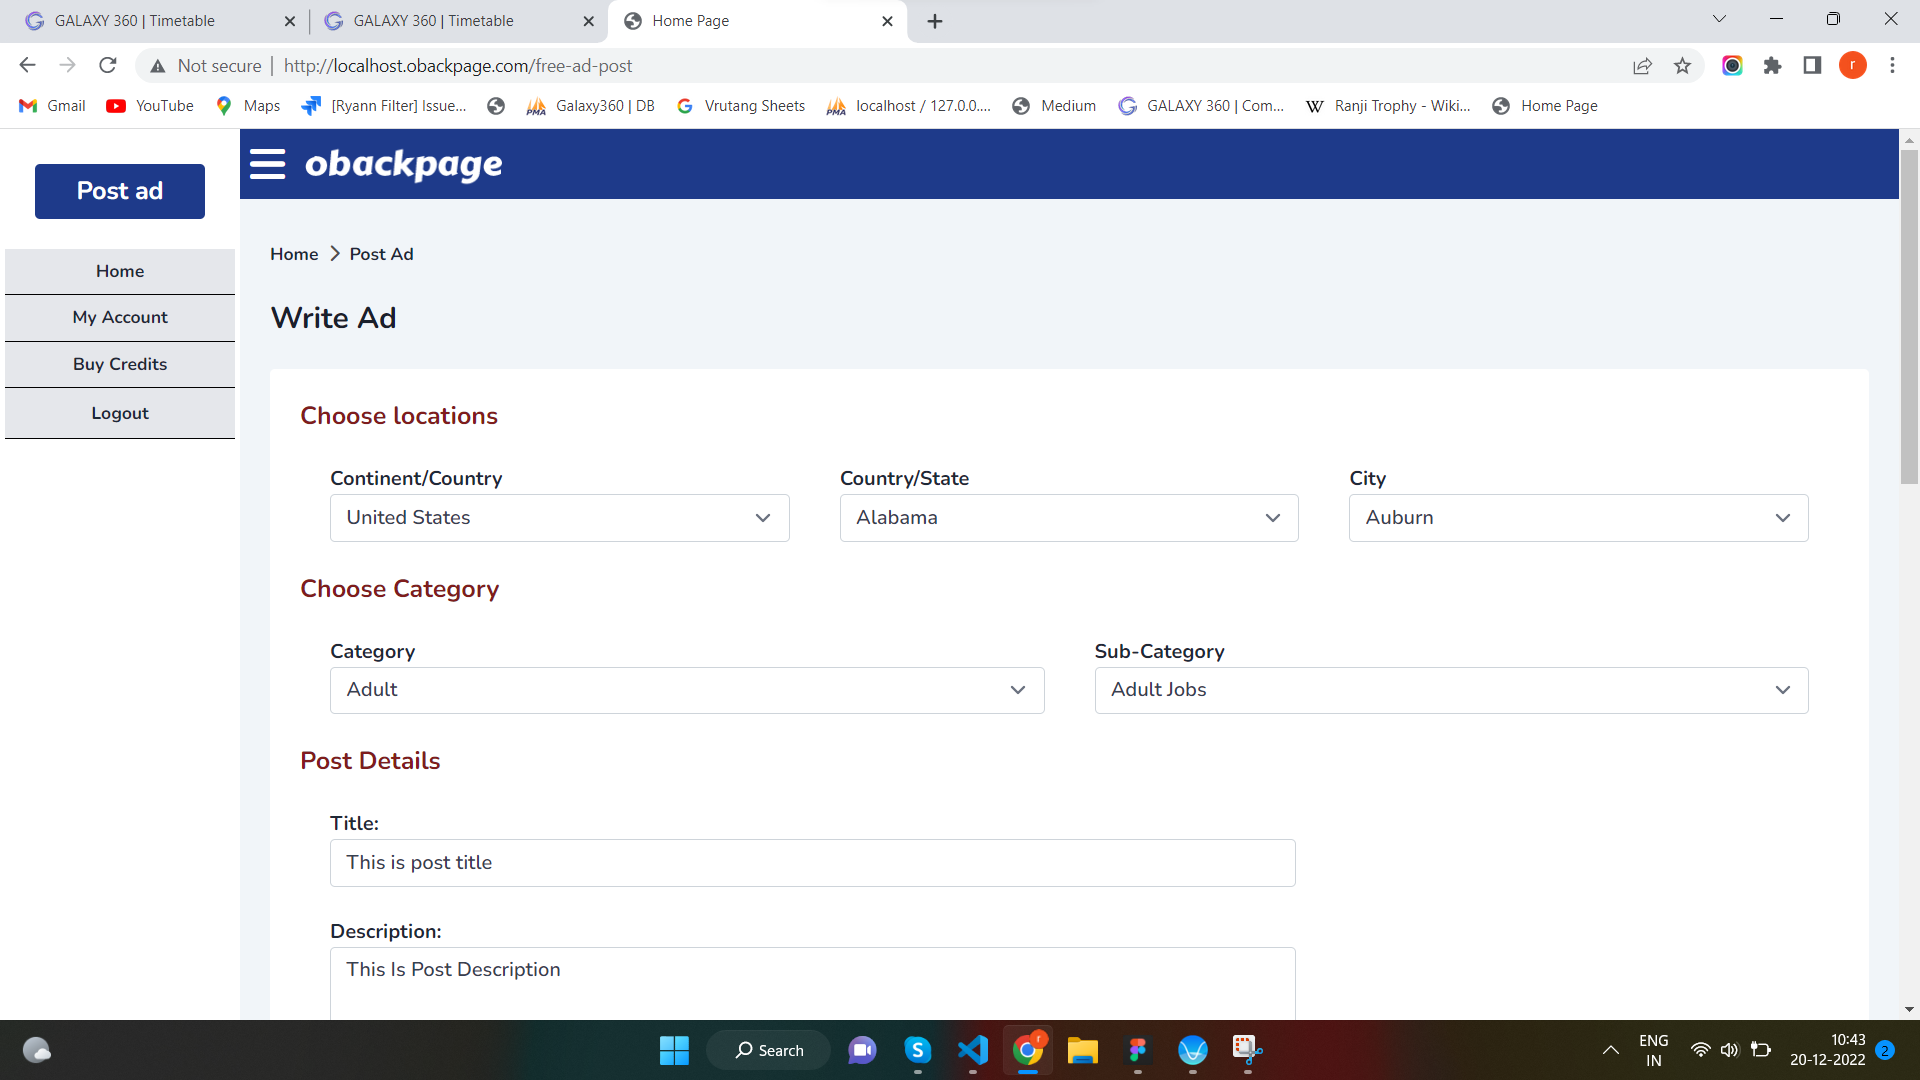
Task: Expand the Country/State dropdown showing Alabama
Action: click(x=1069, y=518)
